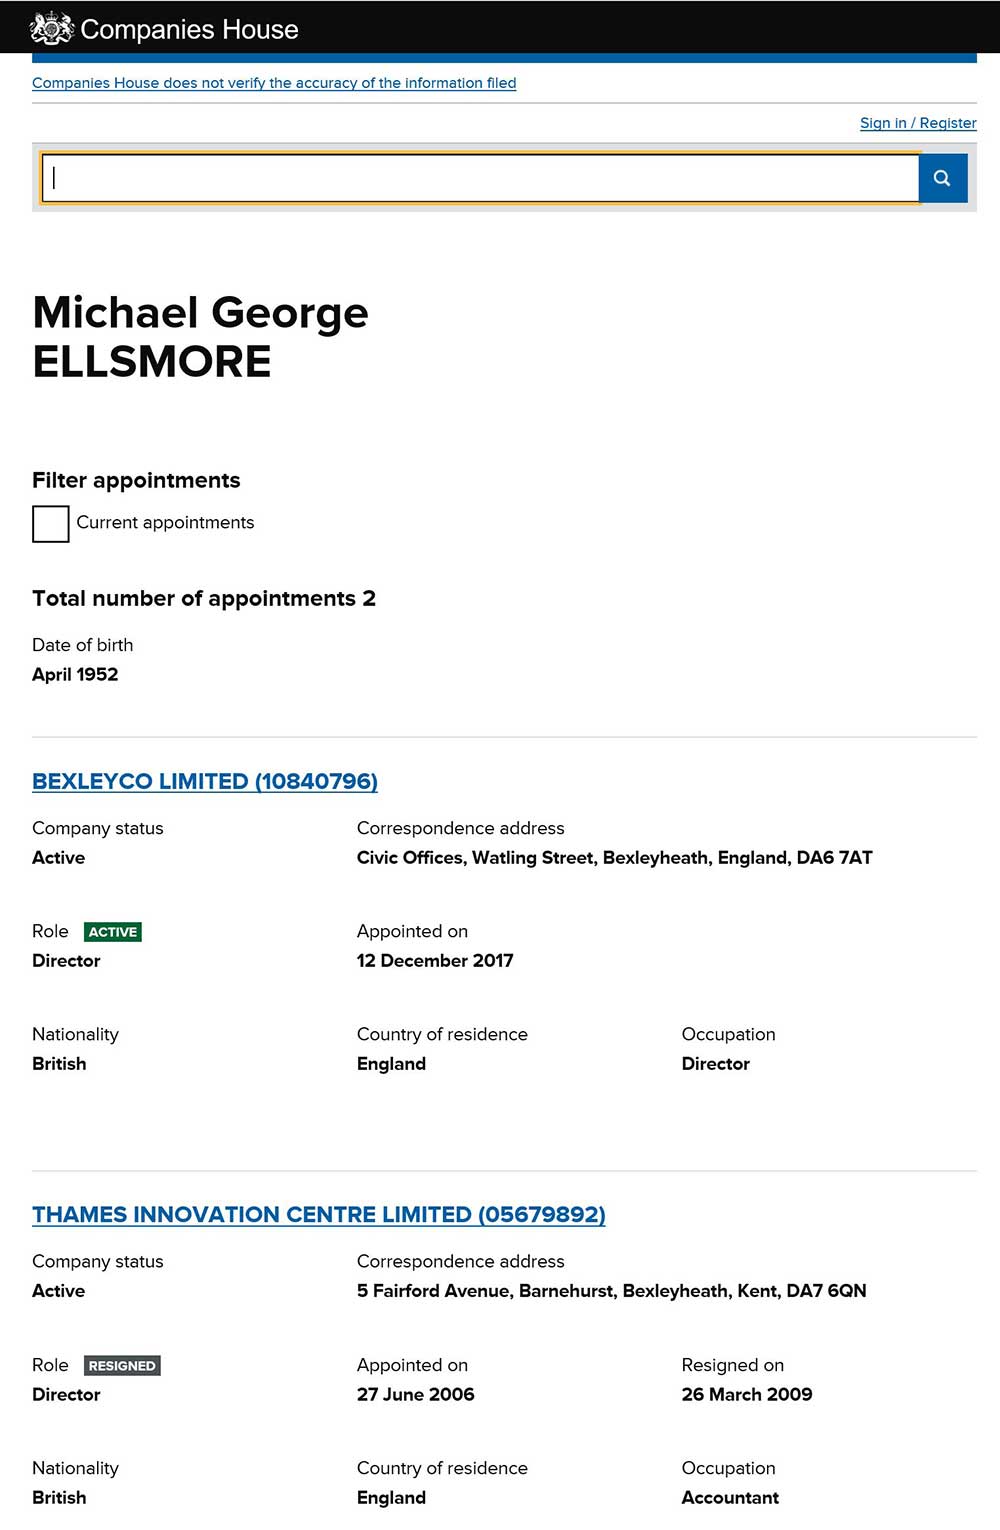The image size is (1000, 1530).
Task: Click the Civic Offices, Watling Street address
Action: click(614, 858)
